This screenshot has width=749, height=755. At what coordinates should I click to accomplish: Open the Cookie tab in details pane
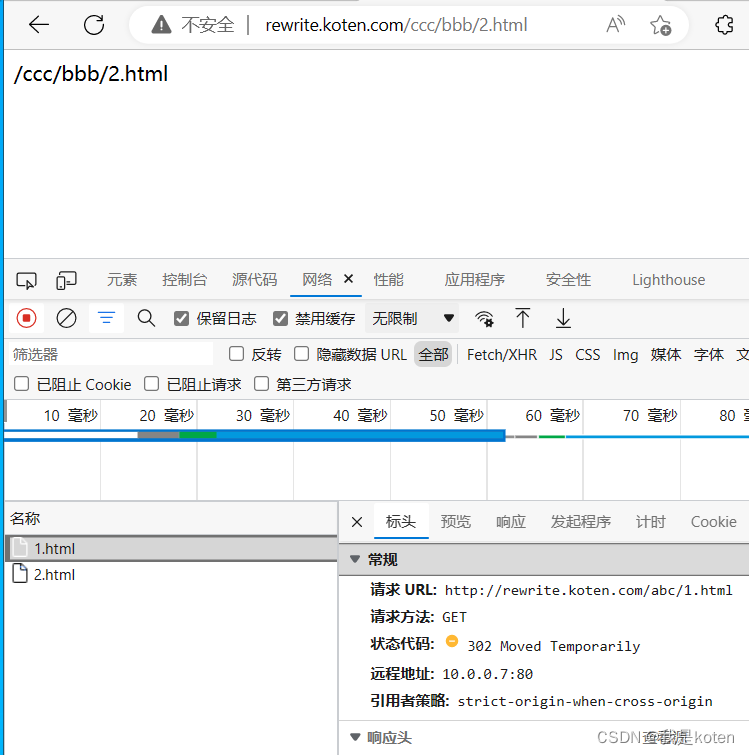point(713,522)
